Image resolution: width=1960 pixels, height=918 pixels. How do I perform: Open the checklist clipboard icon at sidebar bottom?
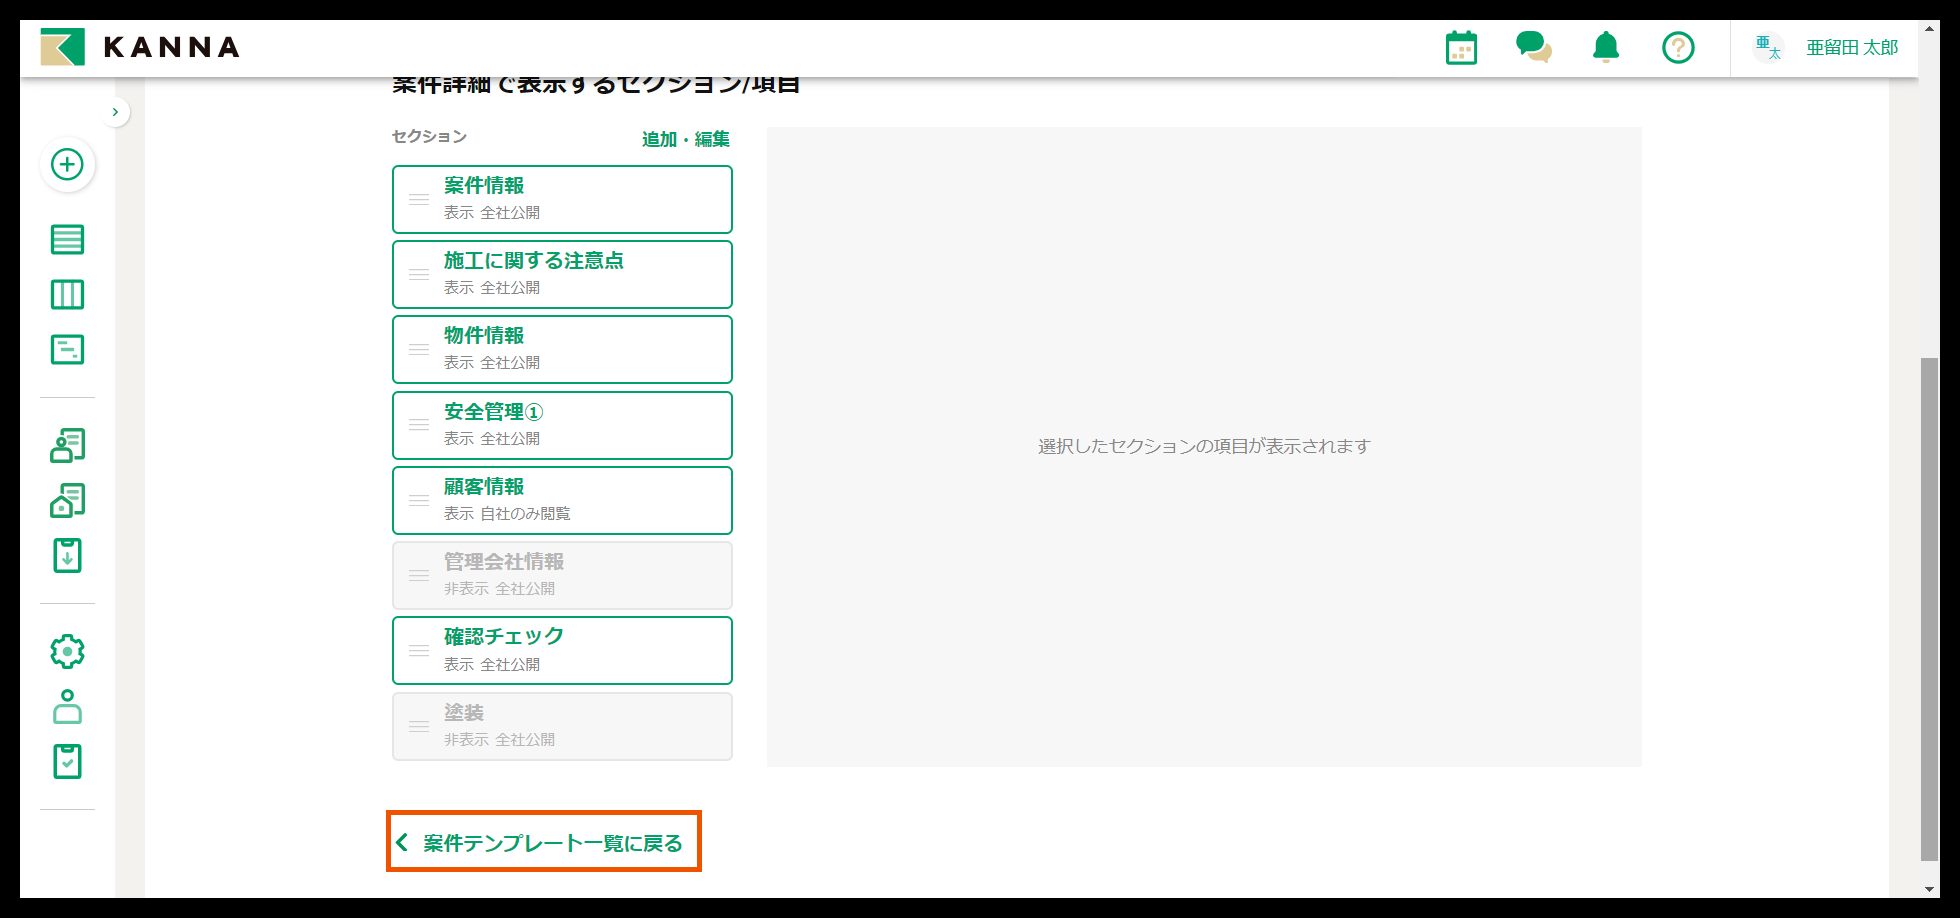coord(66,761)
